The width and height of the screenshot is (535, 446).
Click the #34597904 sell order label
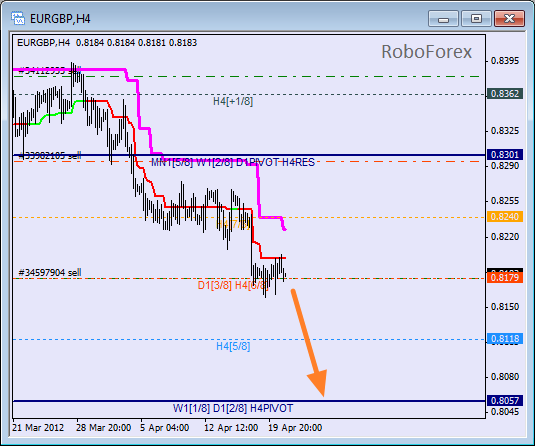click(50, 272)
